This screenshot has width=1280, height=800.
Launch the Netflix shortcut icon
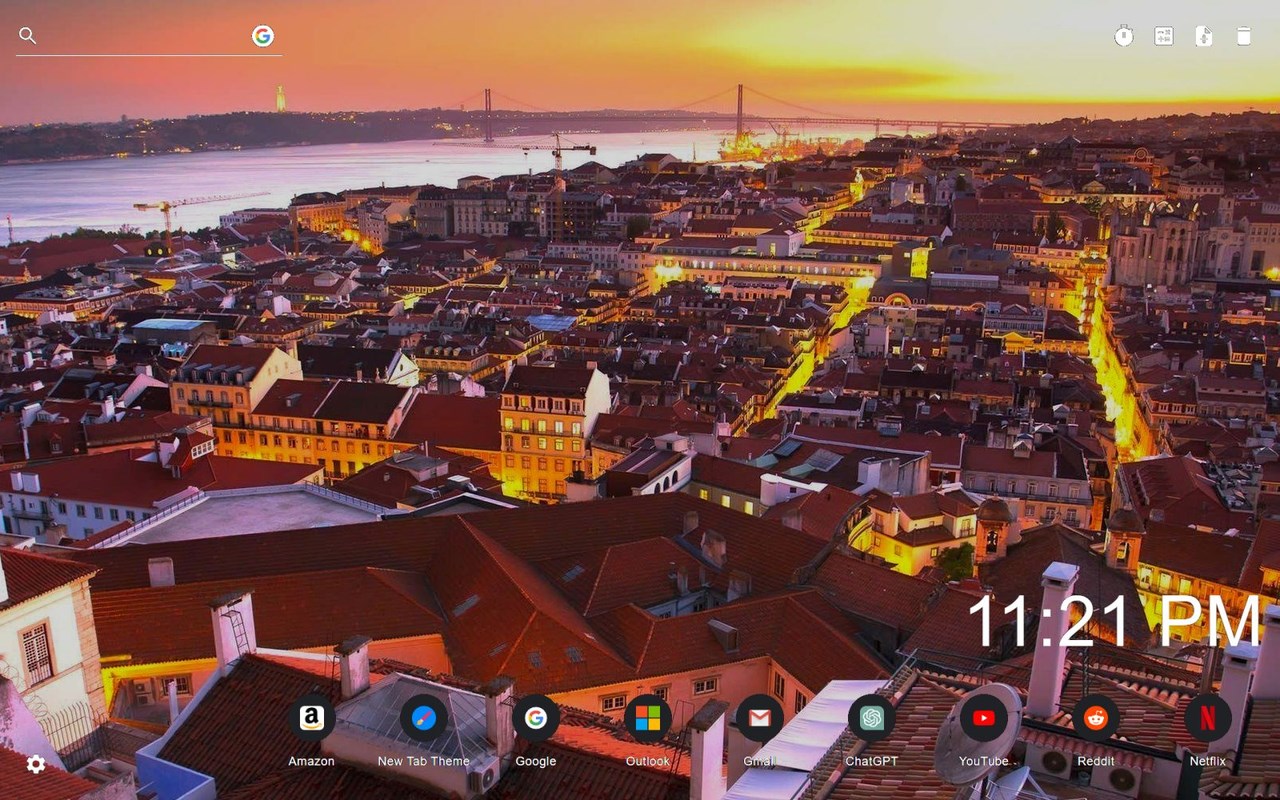1208,718
